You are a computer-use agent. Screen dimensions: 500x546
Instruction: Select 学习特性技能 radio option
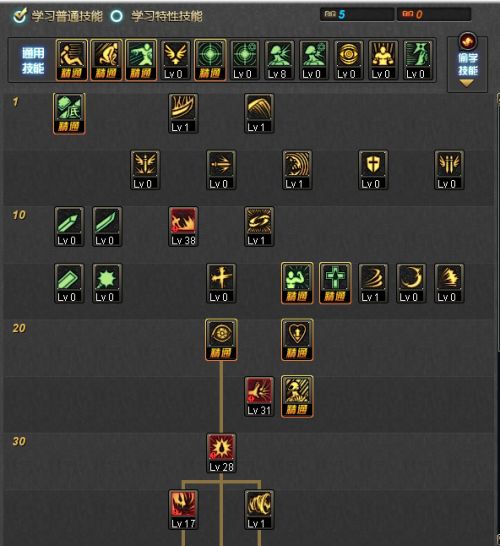117,16
